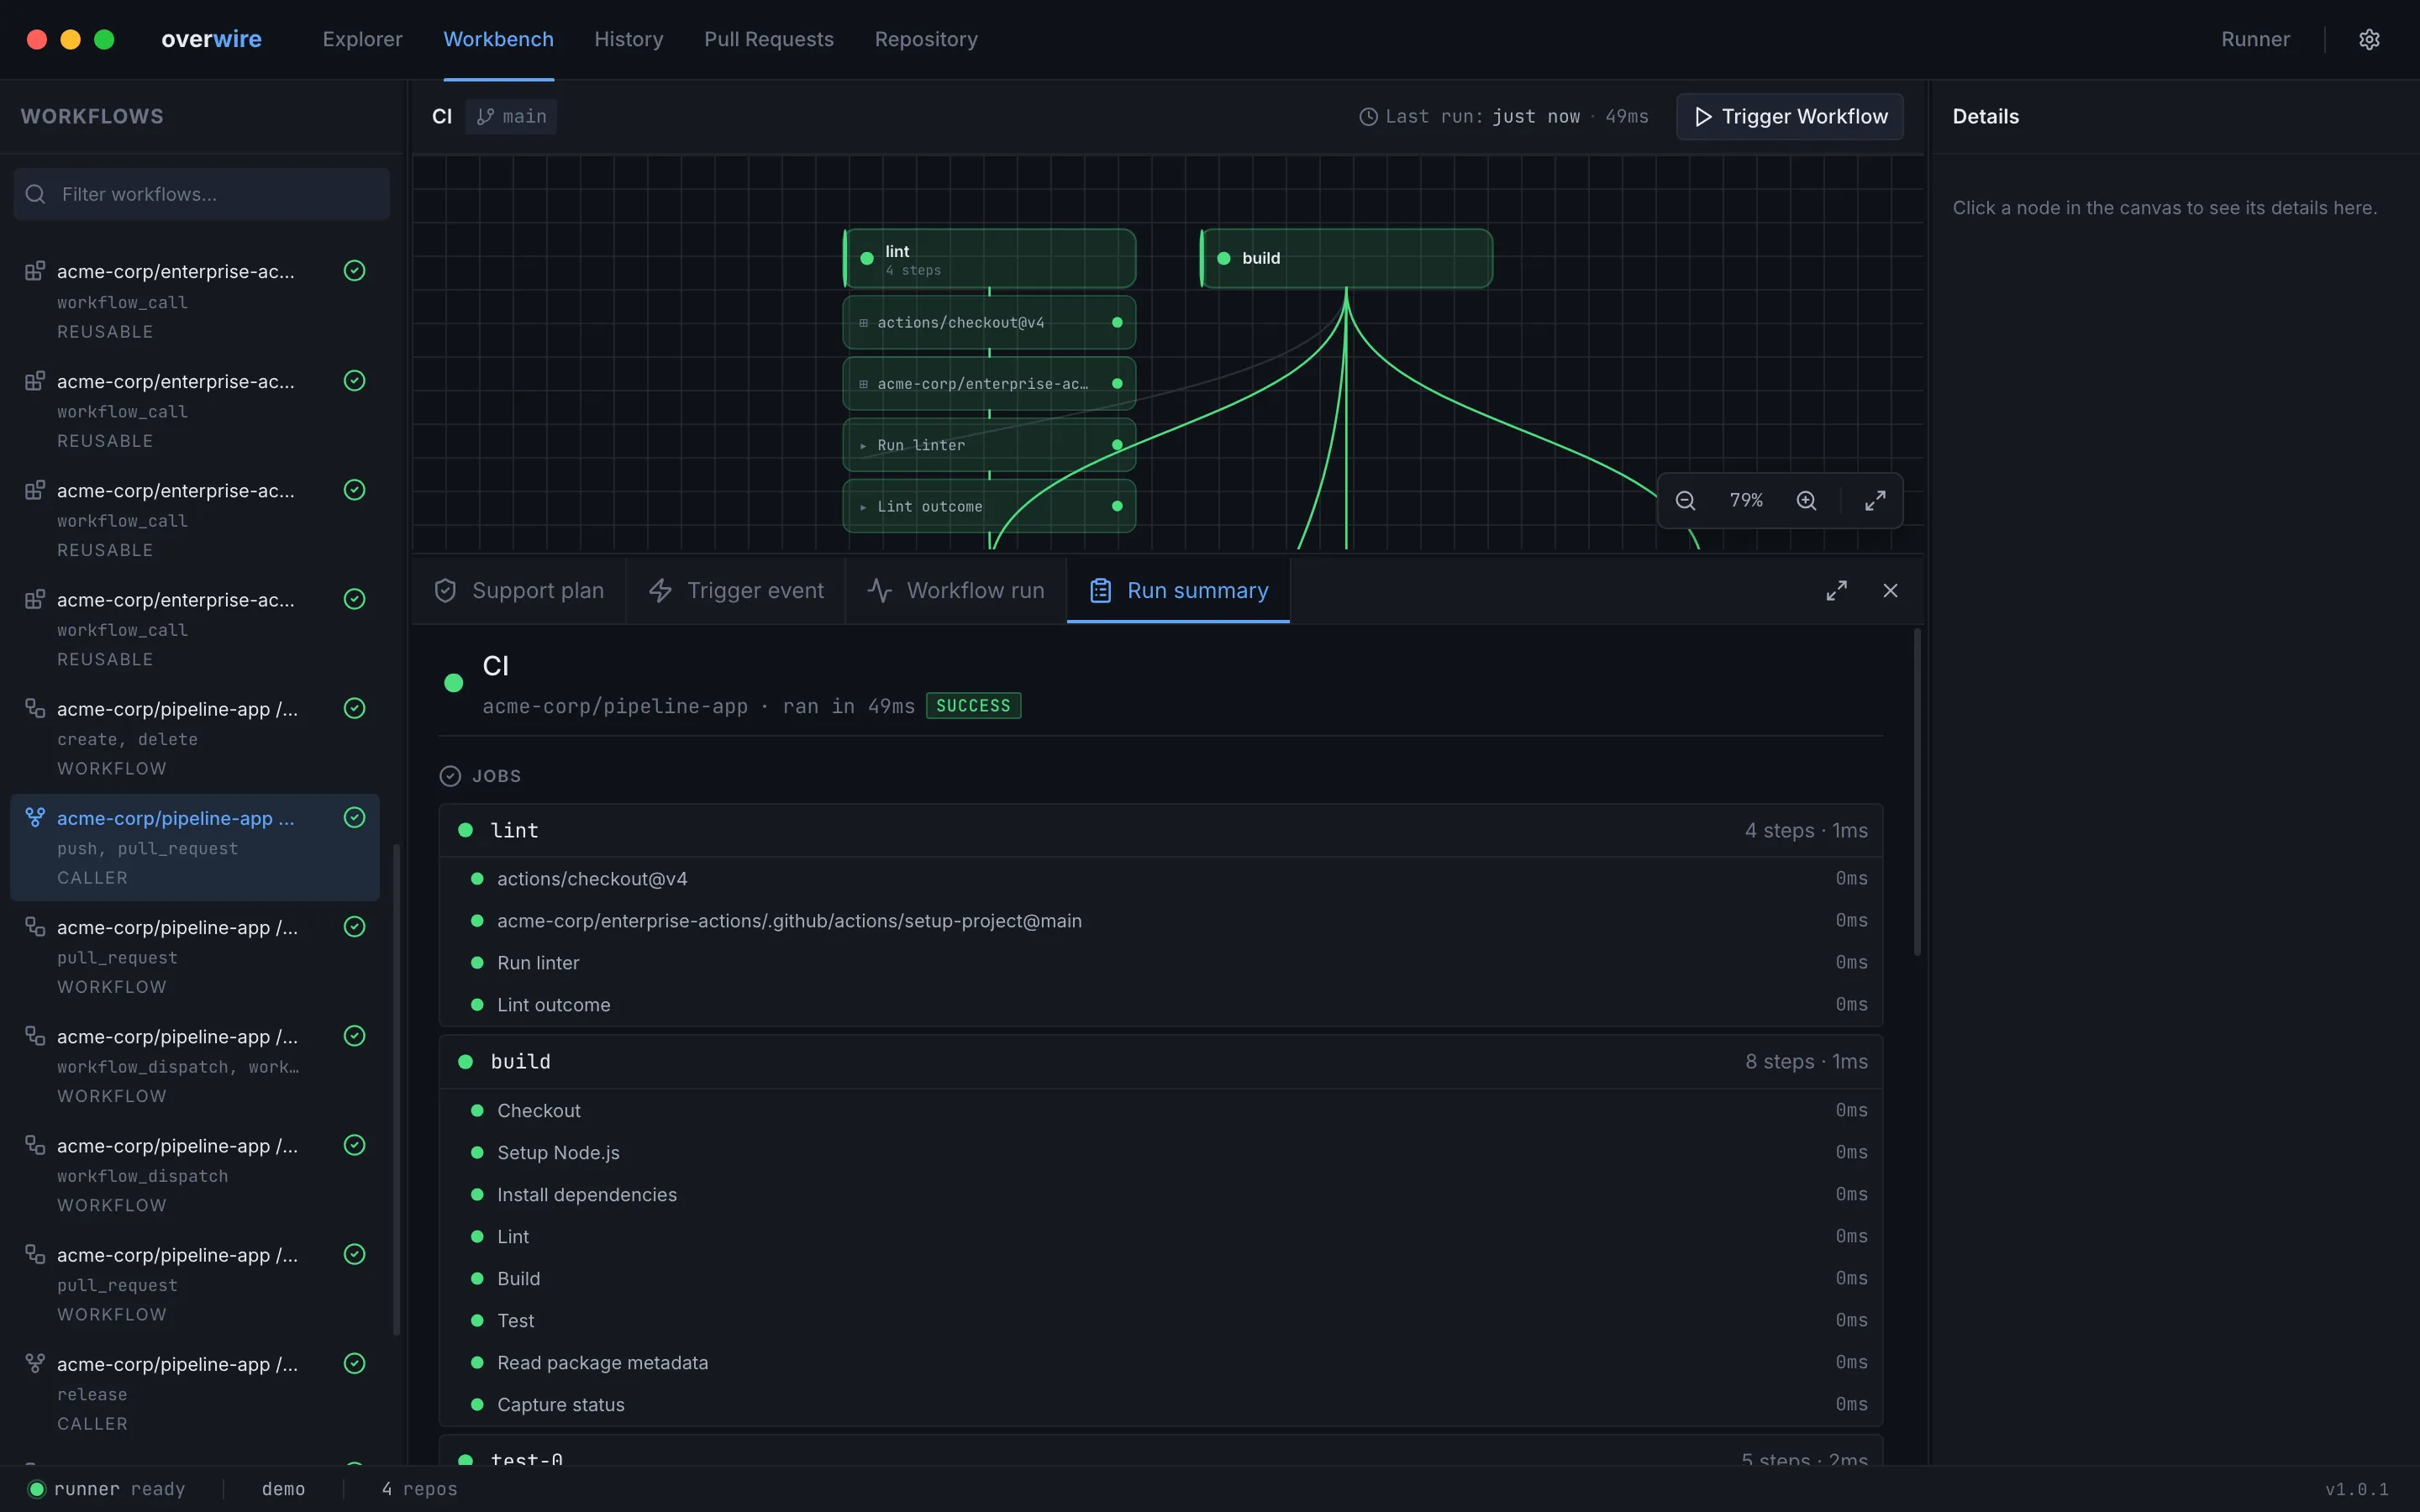This screenshot has width=2420, height=1512.
Task: Open the Explorer tab
Action: pos(362,39)
